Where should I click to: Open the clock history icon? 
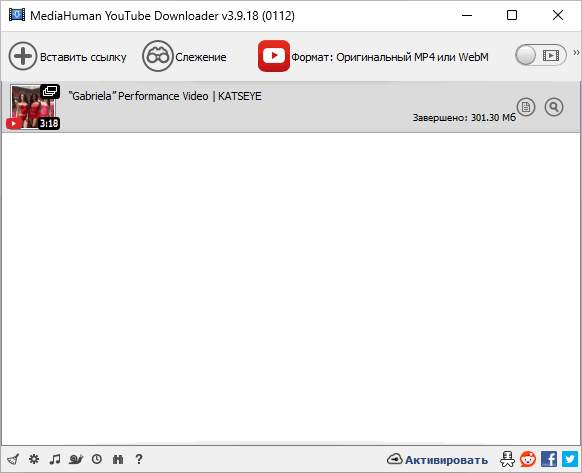tap(97, 459)
